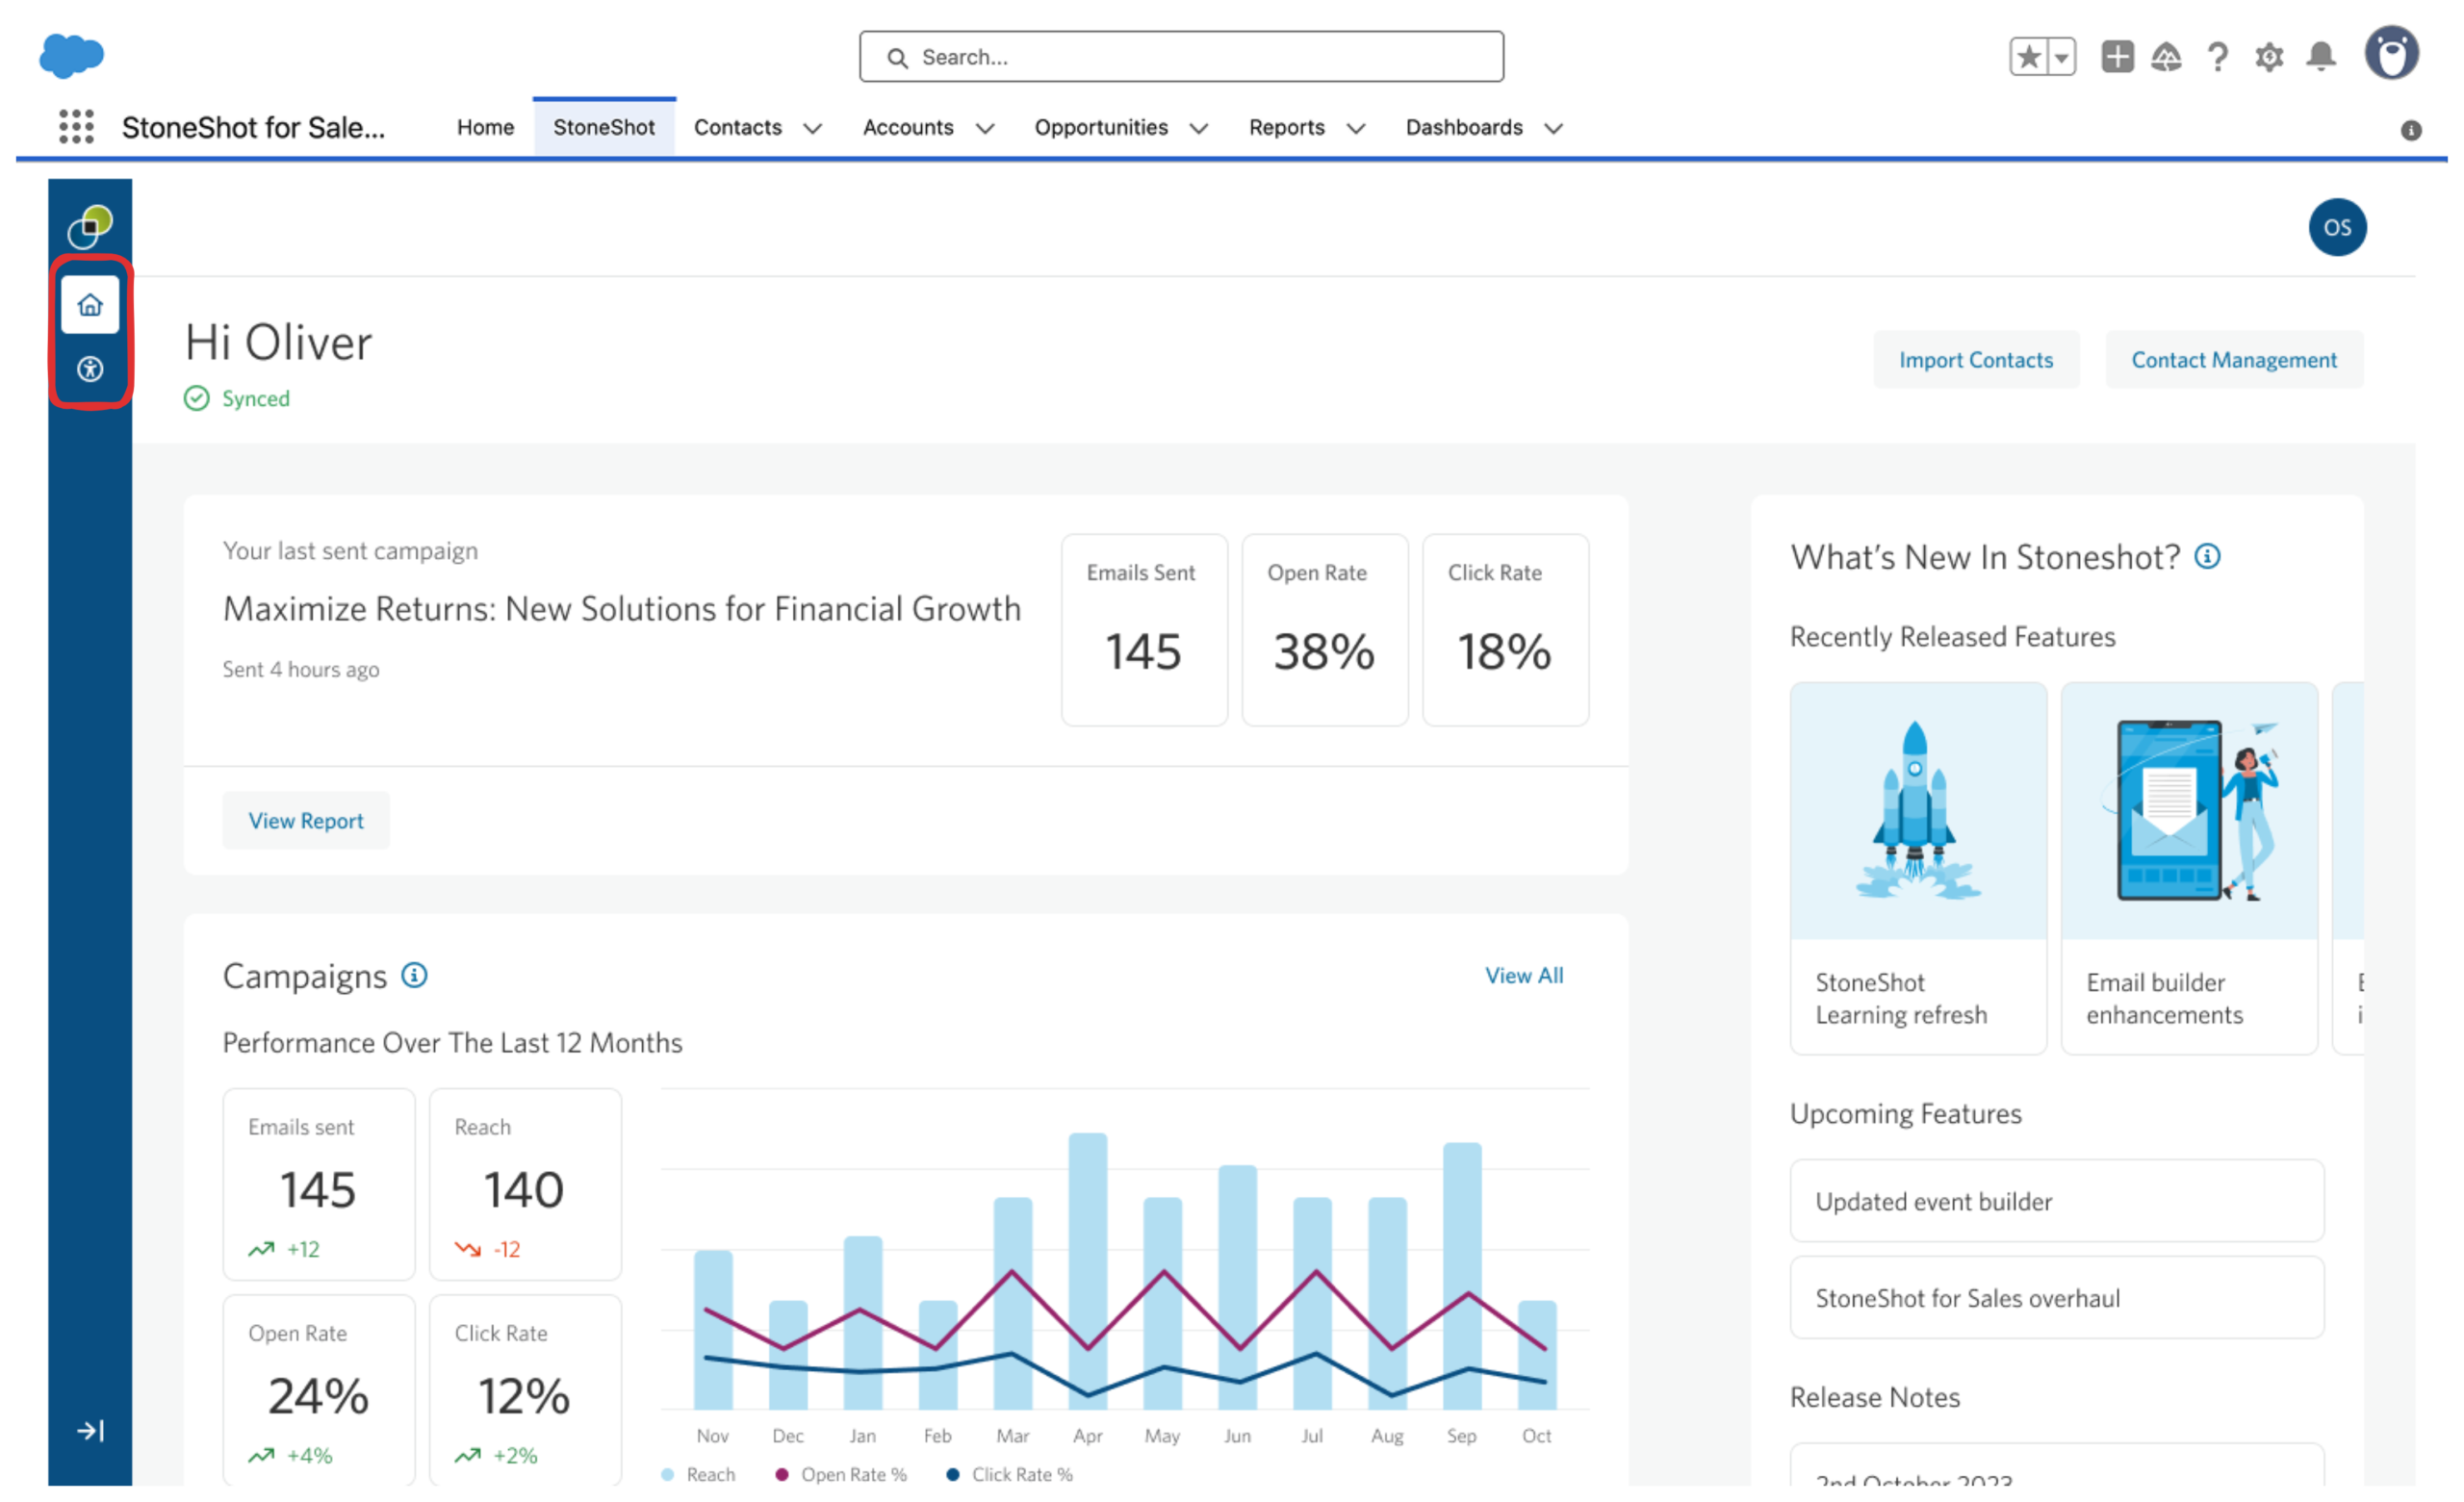Open the Dashboards tab
Viewport: 2464px width, 1502px height.
click(1464, 127)
